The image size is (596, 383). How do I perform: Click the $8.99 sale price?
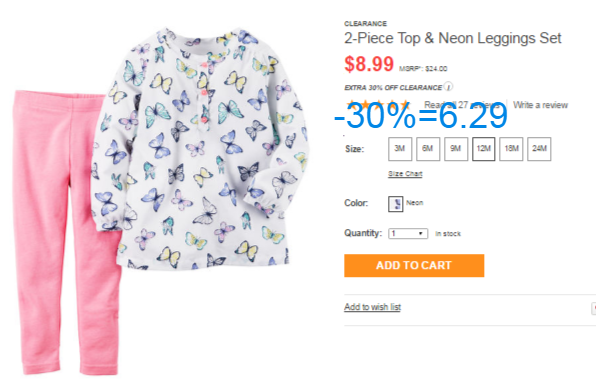coord(369,64)
